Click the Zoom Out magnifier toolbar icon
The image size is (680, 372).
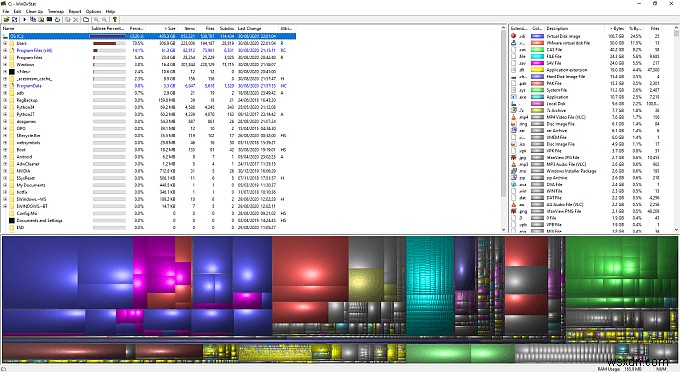[105, 20]
